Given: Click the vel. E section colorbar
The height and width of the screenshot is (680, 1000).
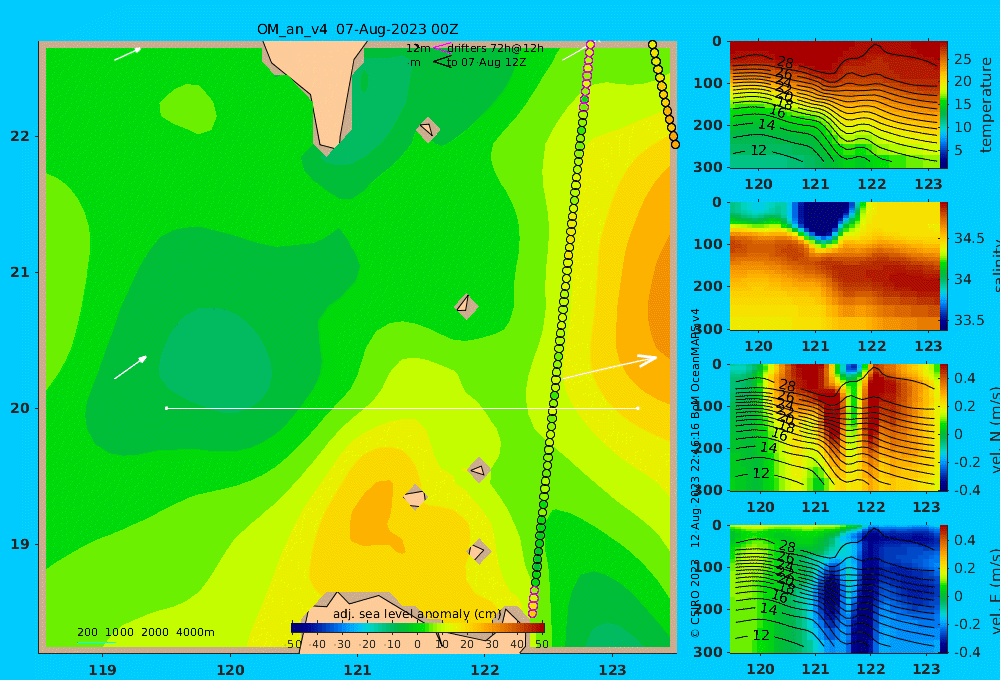Looking at the screenshot, I should pos(943,589).
